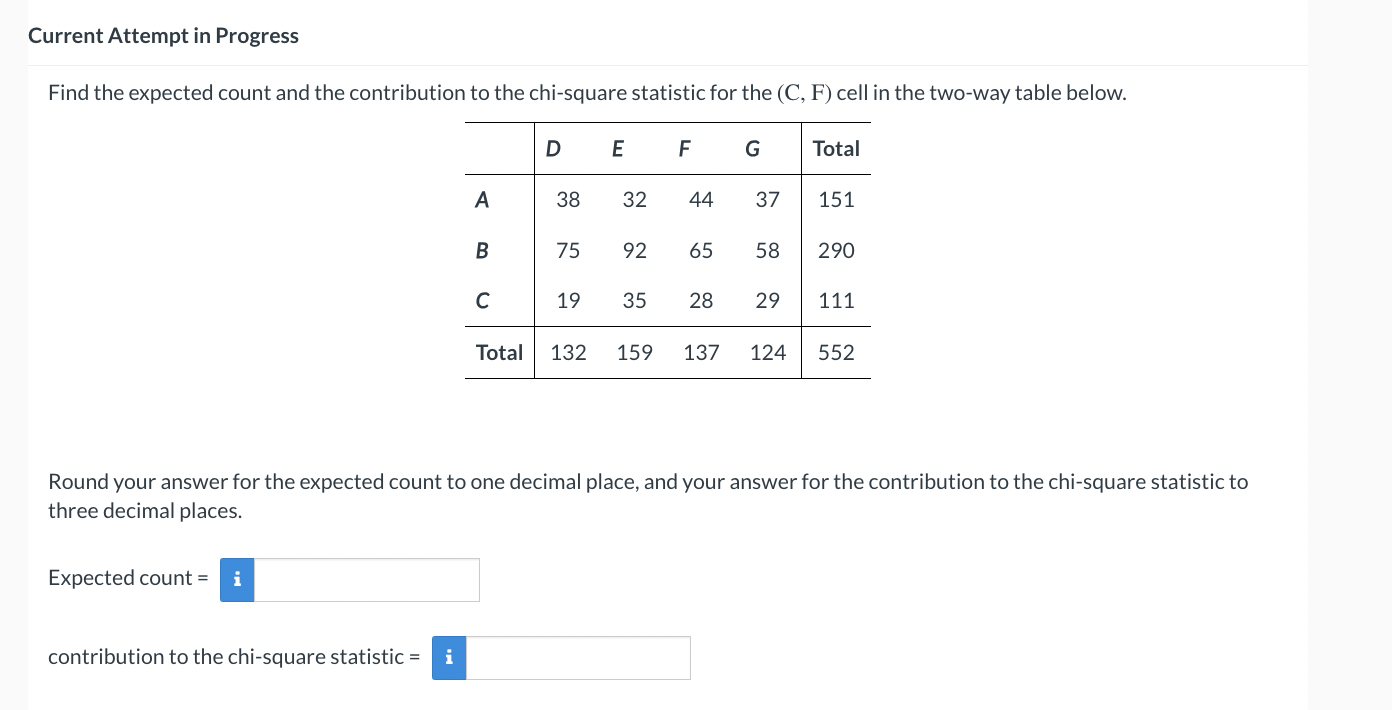Click the value 92 in row B

[635, 250]
